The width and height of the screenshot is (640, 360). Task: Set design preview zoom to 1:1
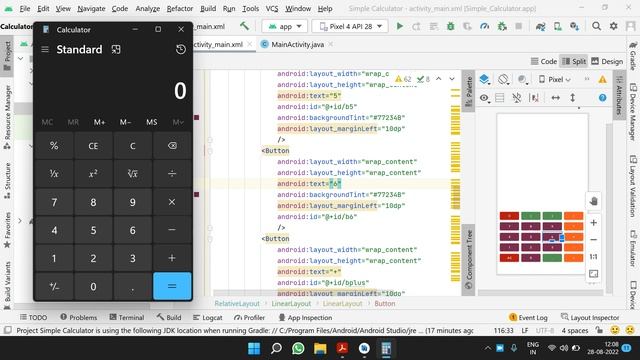click(x=593, y=257)
